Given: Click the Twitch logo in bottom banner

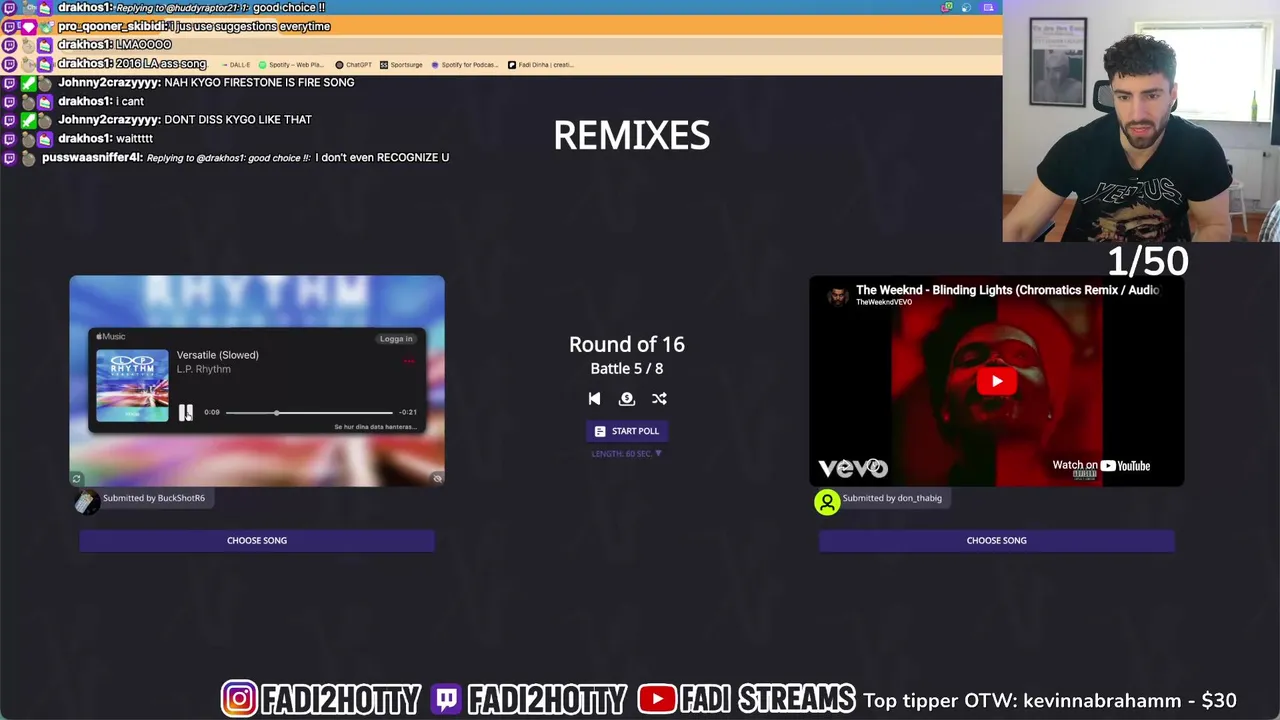Looking at the screenshot, I should (446, 699).
